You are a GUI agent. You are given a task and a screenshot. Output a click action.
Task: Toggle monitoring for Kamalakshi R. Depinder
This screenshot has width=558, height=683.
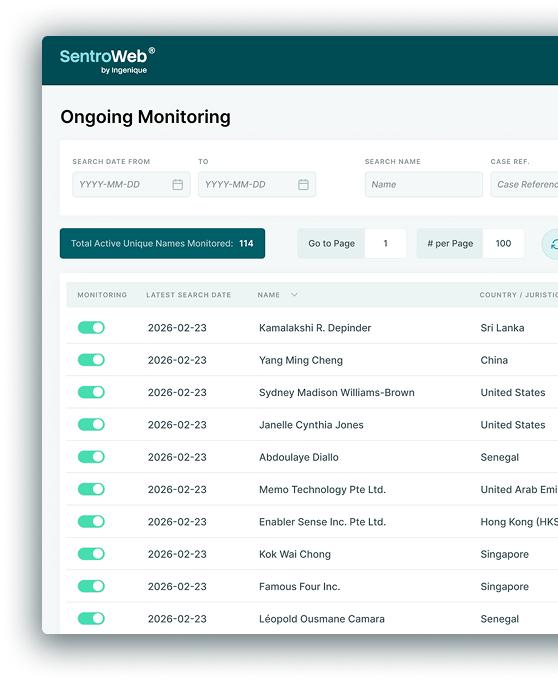[91, 328]
